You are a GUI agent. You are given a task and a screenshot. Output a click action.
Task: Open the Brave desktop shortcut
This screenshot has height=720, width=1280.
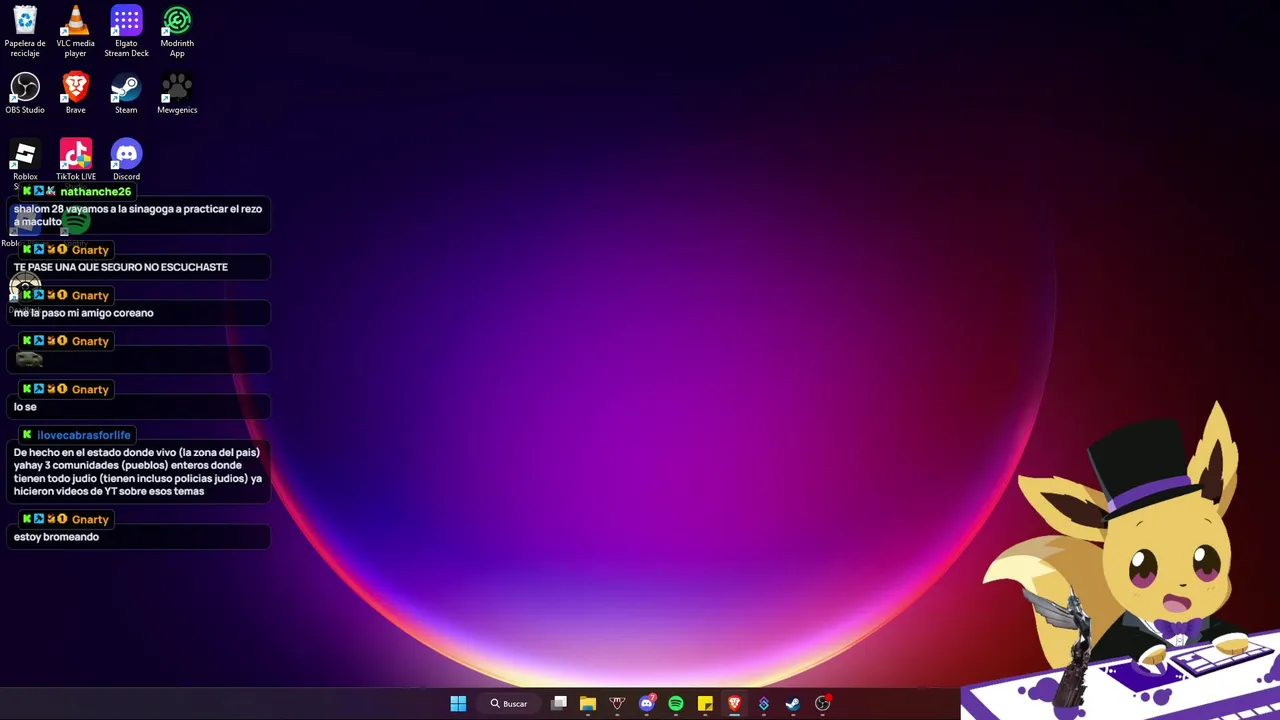75,93
